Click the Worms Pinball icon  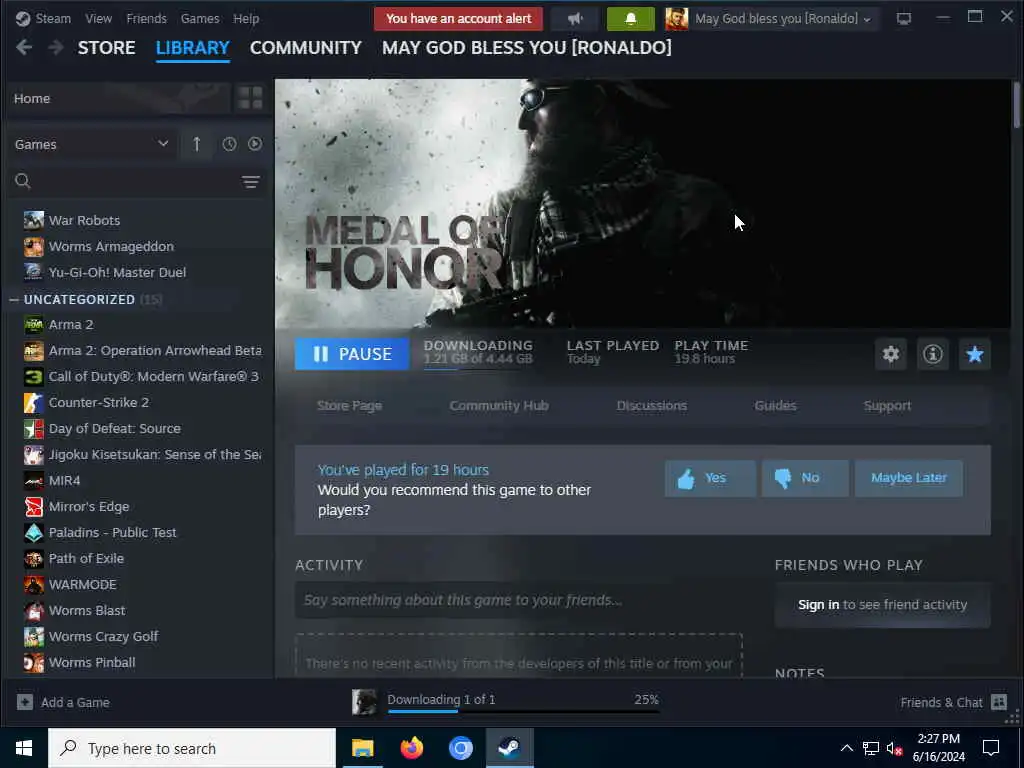pos(34,663)
